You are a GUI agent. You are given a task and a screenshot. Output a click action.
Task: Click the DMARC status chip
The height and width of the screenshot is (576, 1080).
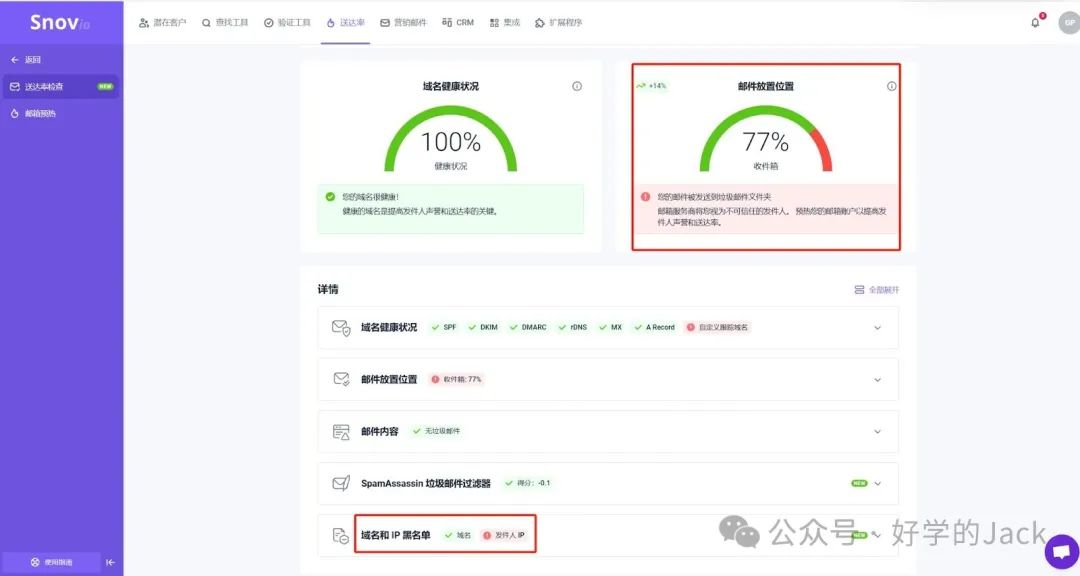[x=528, y=327]
